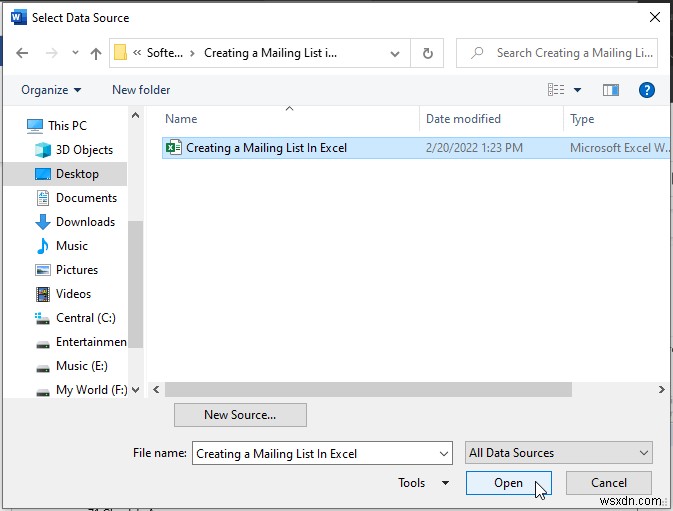673x511 pixels.
Task: Click the Softe... breadcrumb in address bar
Action: coord(165,53)
